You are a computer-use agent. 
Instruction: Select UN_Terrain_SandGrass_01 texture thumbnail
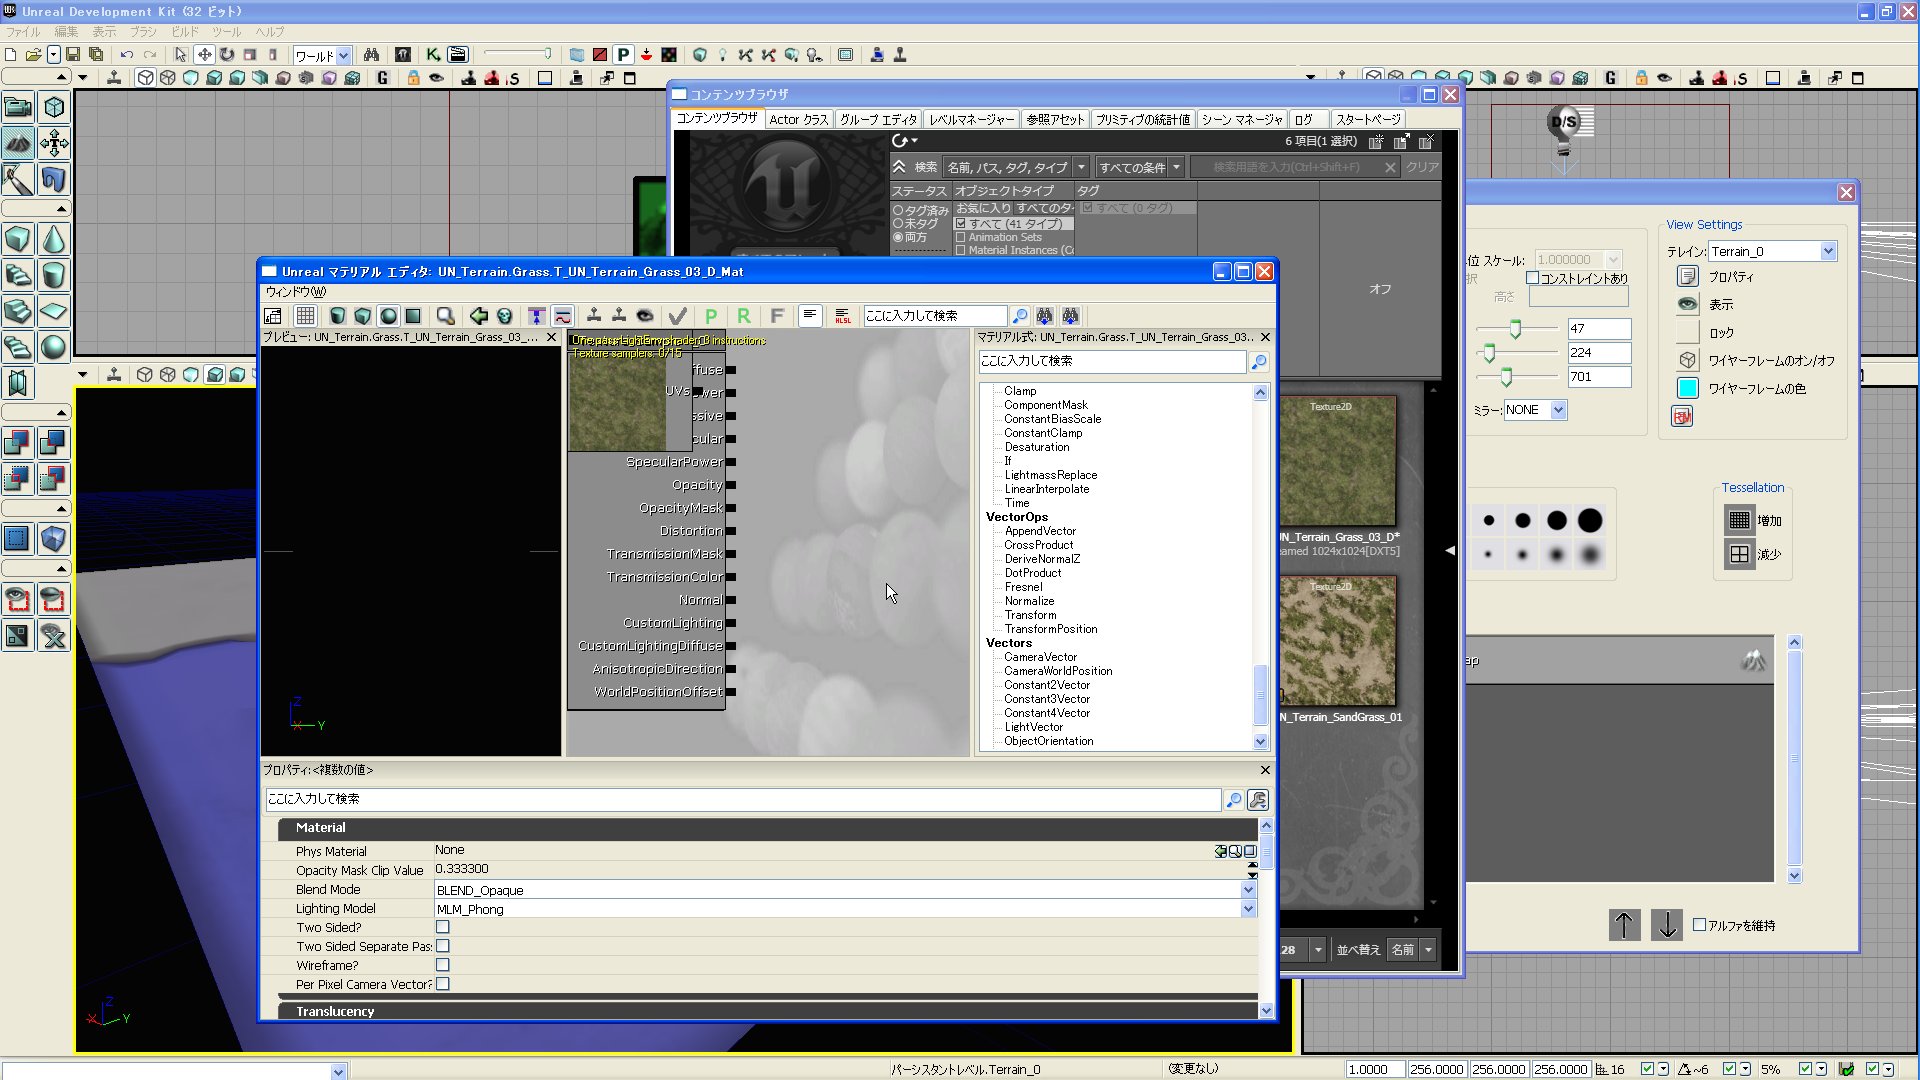pyautogui.click(x=1337, y=640)
